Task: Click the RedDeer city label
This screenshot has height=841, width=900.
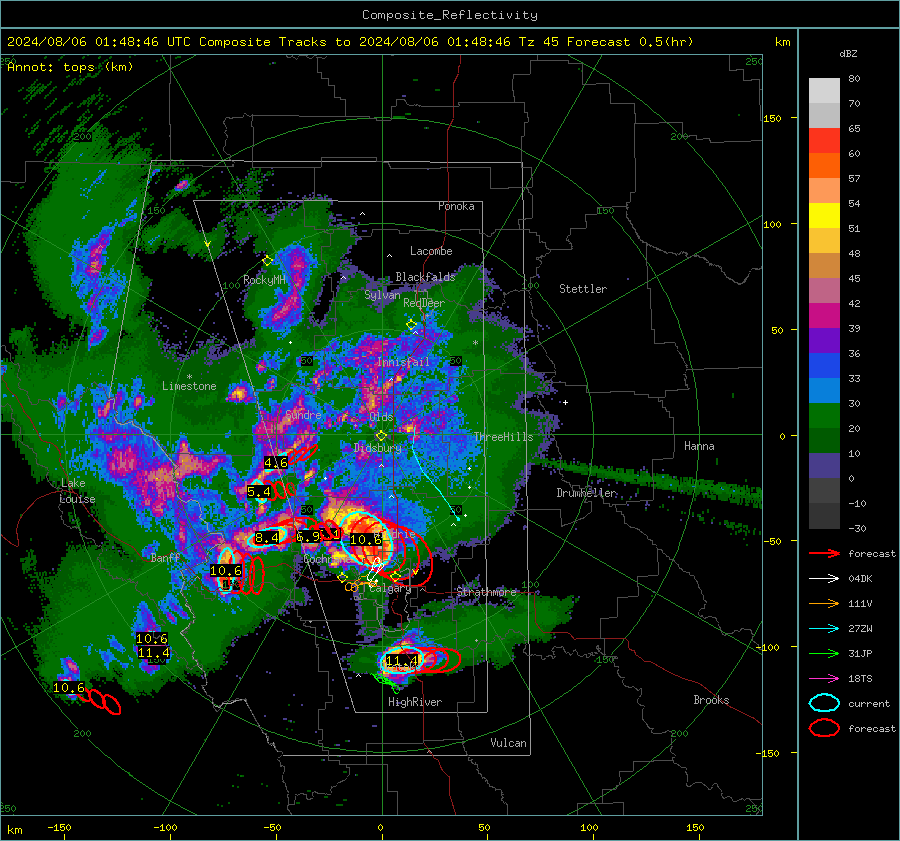Action: click(x=424, y=303)
